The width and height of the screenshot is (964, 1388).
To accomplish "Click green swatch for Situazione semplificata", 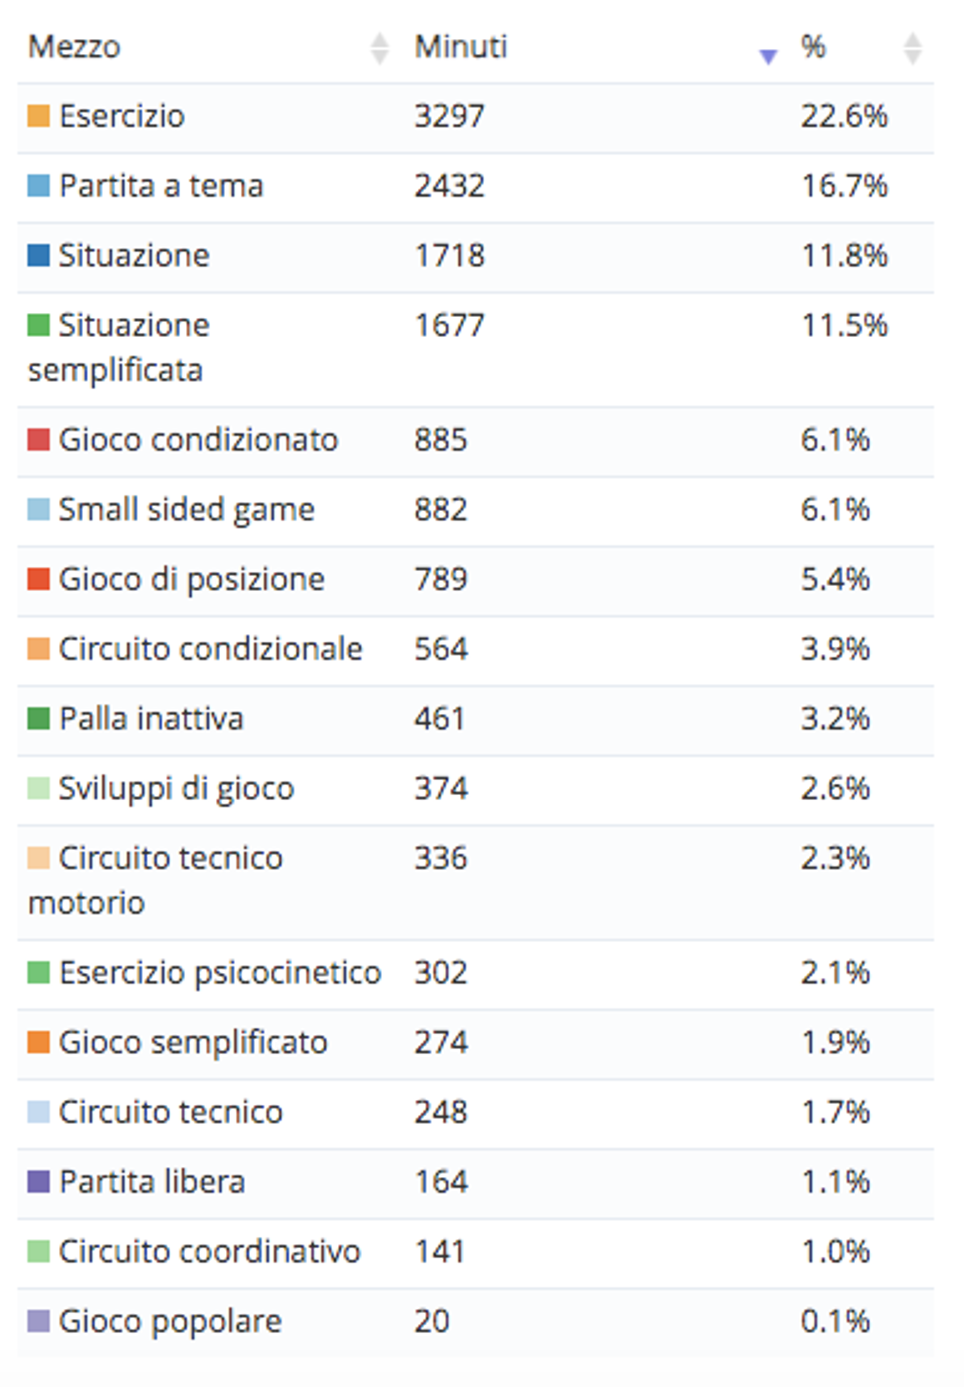I will [39, 326].
